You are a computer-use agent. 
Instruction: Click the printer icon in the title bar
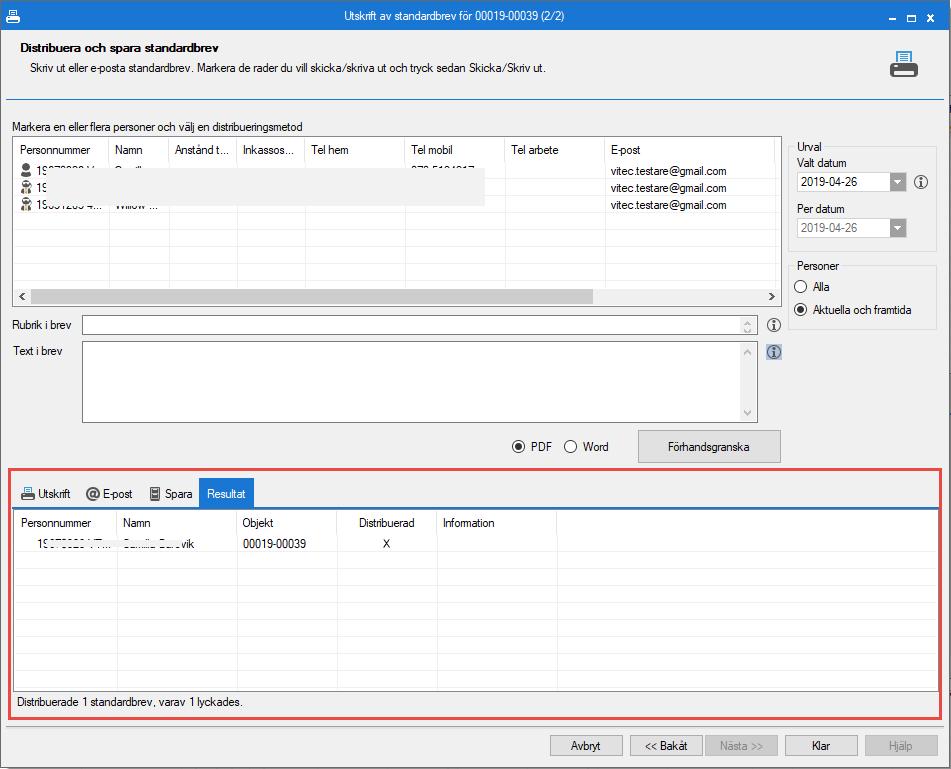[x=13, y=16]
